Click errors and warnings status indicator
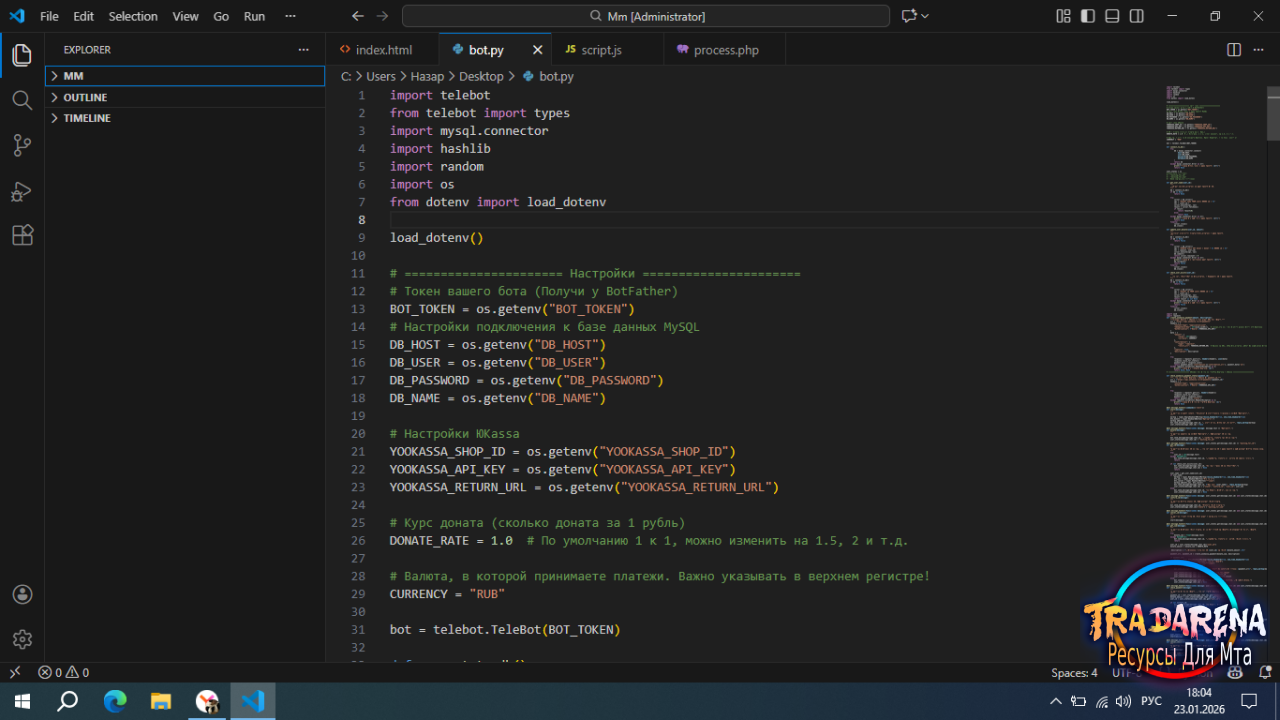Viewport: 1280px width, 720px height. click(x=64, y=673)
